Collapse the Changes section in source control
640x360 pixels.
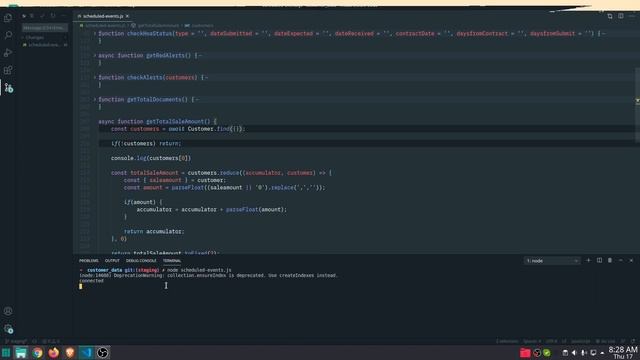tap(34, 38)
